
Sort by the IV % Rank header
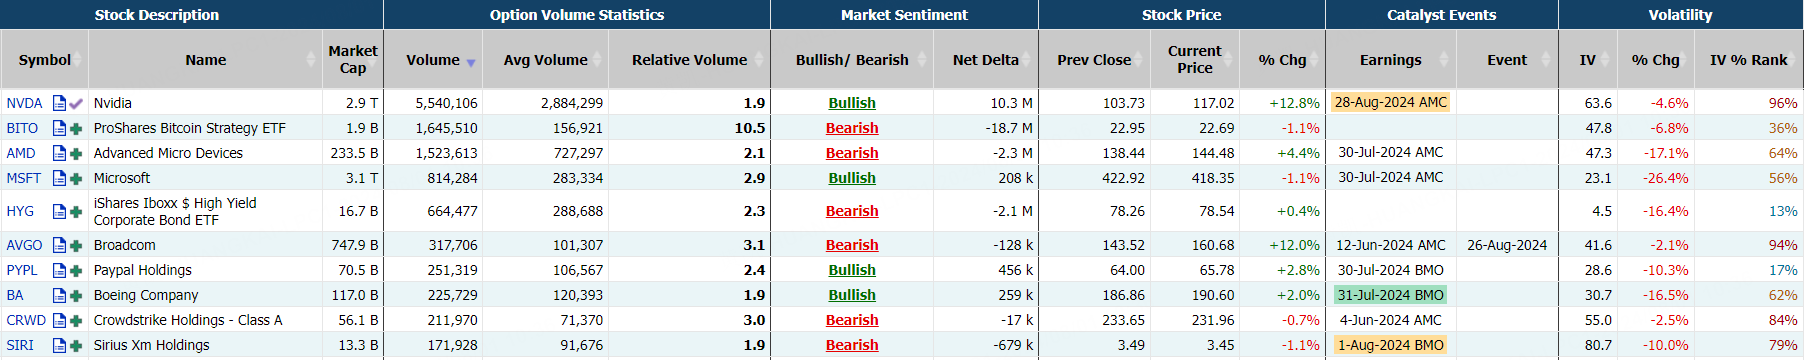[1748, 60]
